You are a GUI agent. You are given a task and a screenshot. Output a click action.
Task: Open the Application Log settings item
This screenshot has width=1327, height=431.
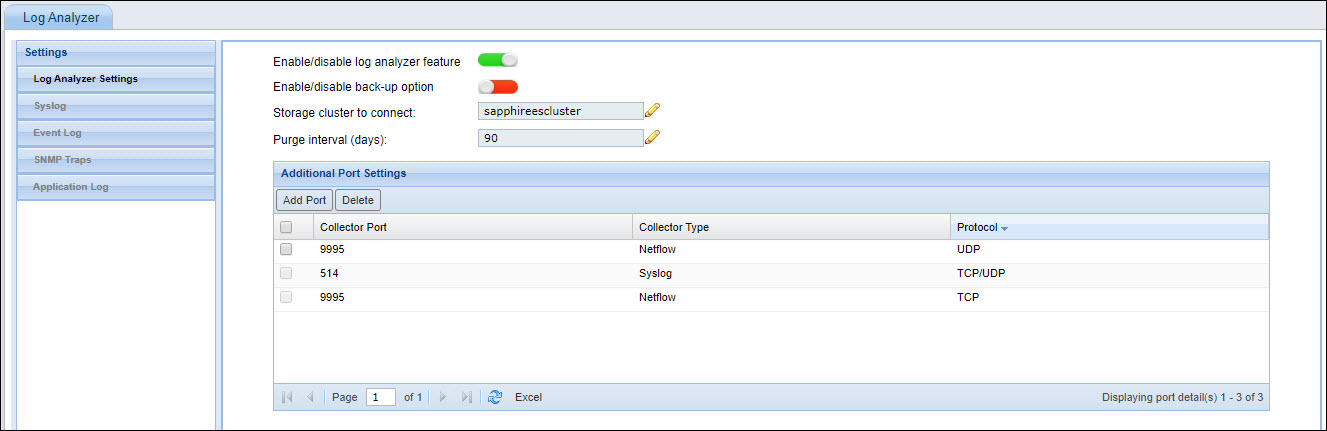tap(116, 187)
